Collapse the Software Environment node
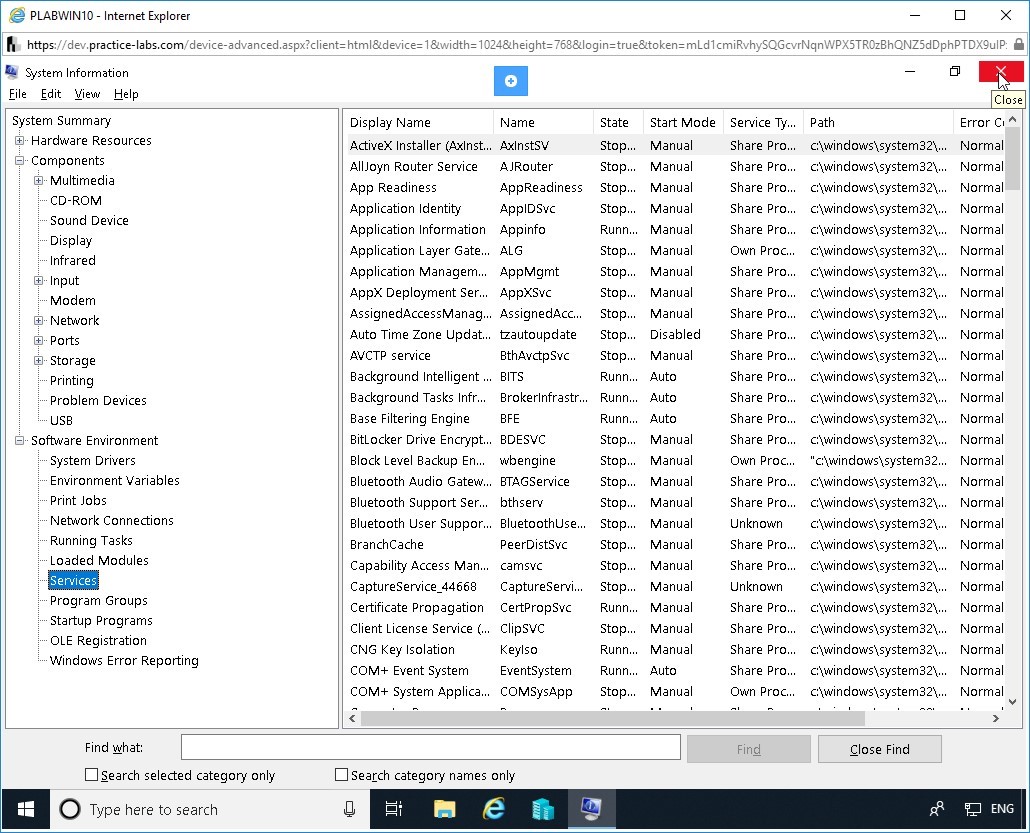 (x=20, y=441)
